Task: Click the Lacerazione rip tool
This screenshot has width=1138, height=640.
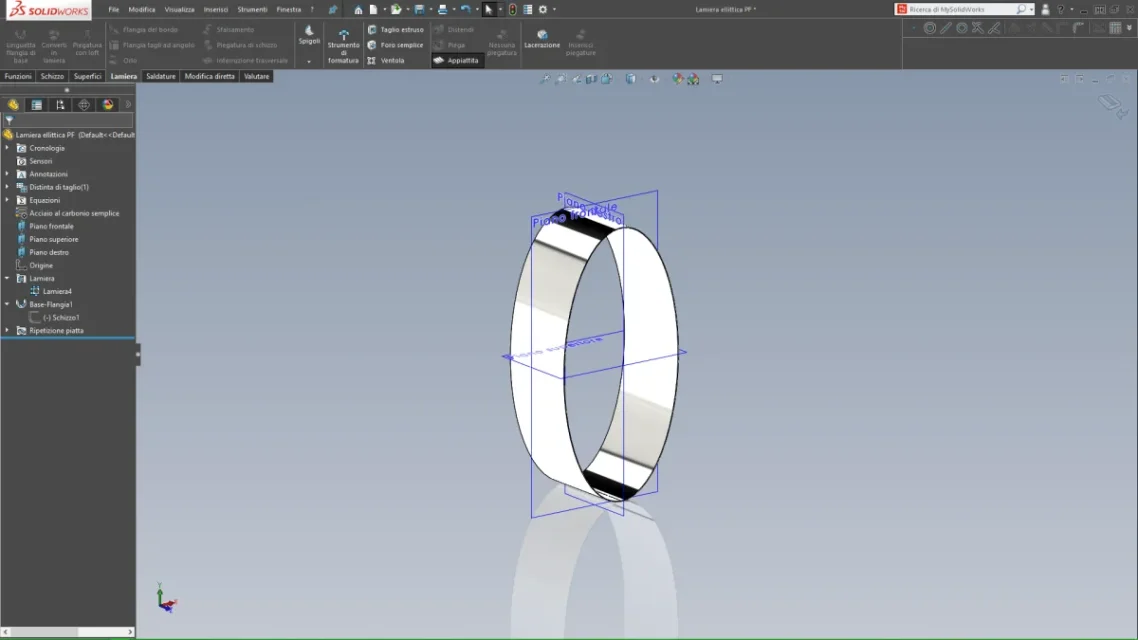Action: pos(542,38)
